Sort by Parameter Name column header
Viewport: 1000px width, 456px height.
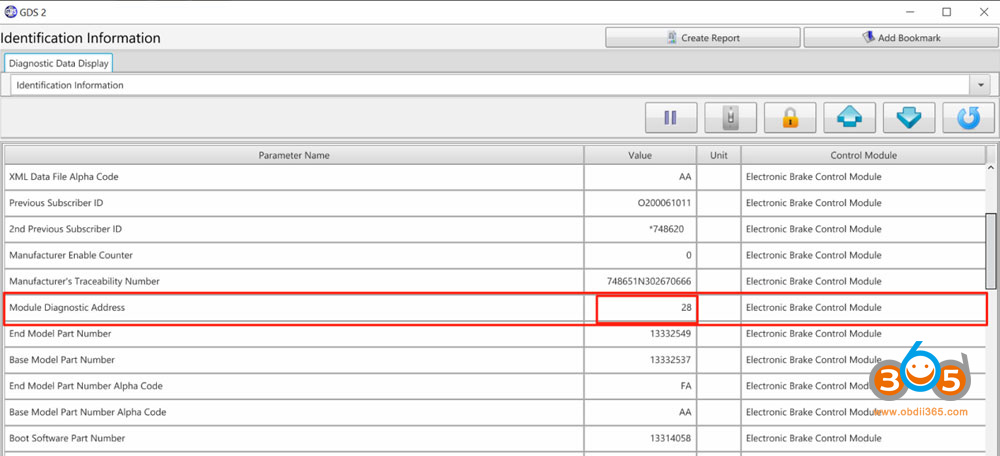pos(294,155)
